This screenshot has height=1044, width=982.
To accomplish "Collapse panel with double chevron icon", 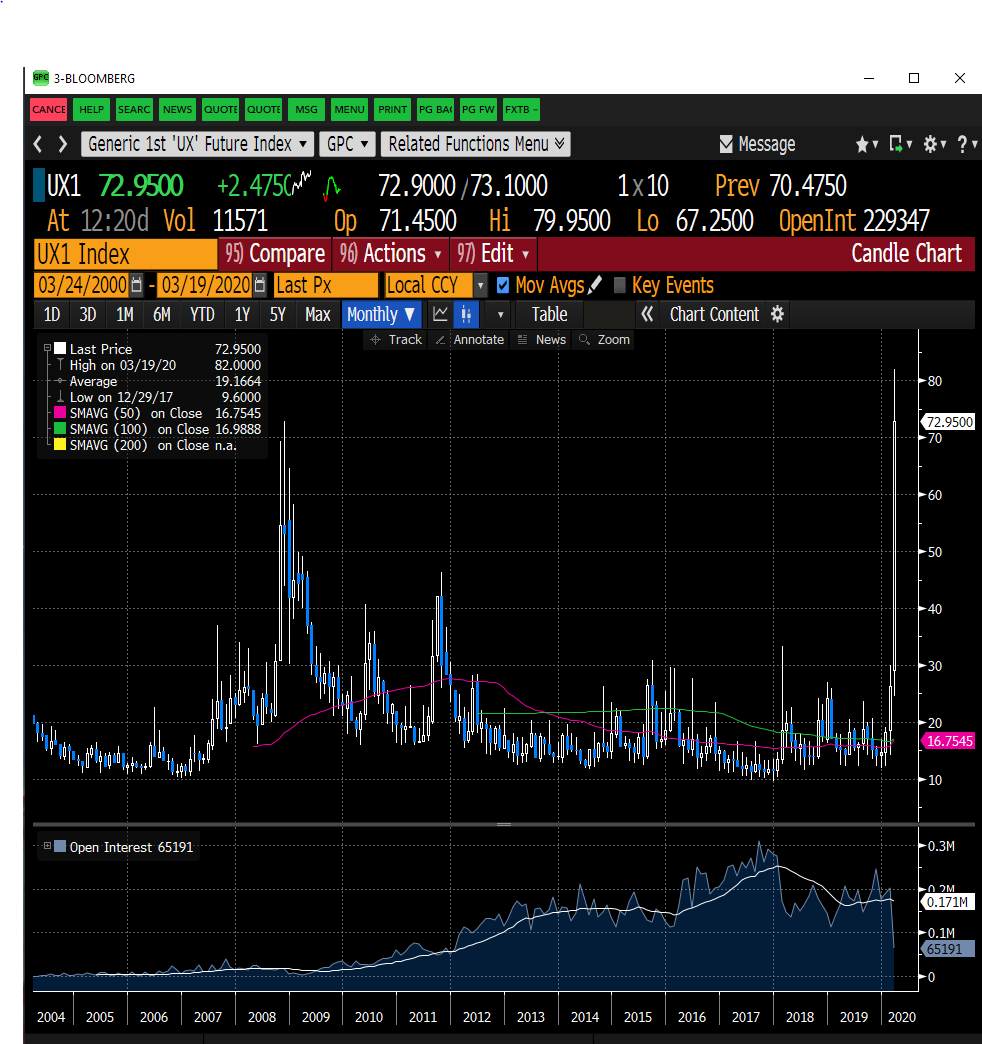I will point(646,314).
